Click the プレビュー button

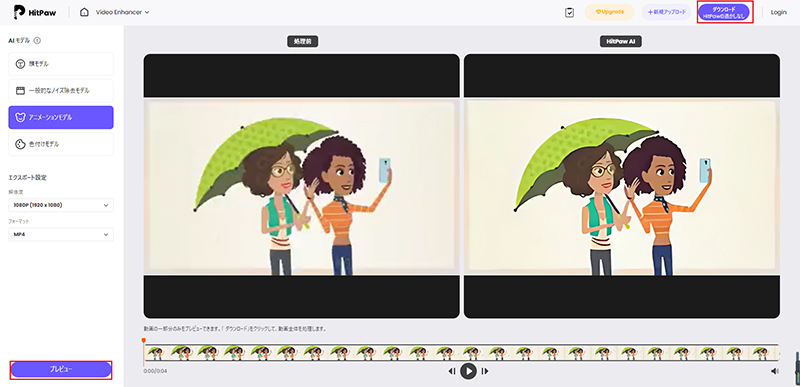61,370
